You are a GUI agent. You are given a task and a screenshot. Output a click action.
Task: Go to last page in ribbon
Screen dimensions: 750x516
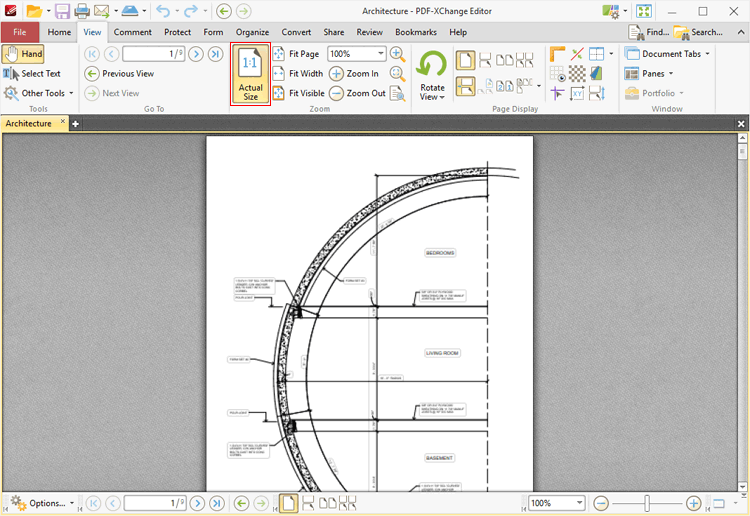[215, 54]
